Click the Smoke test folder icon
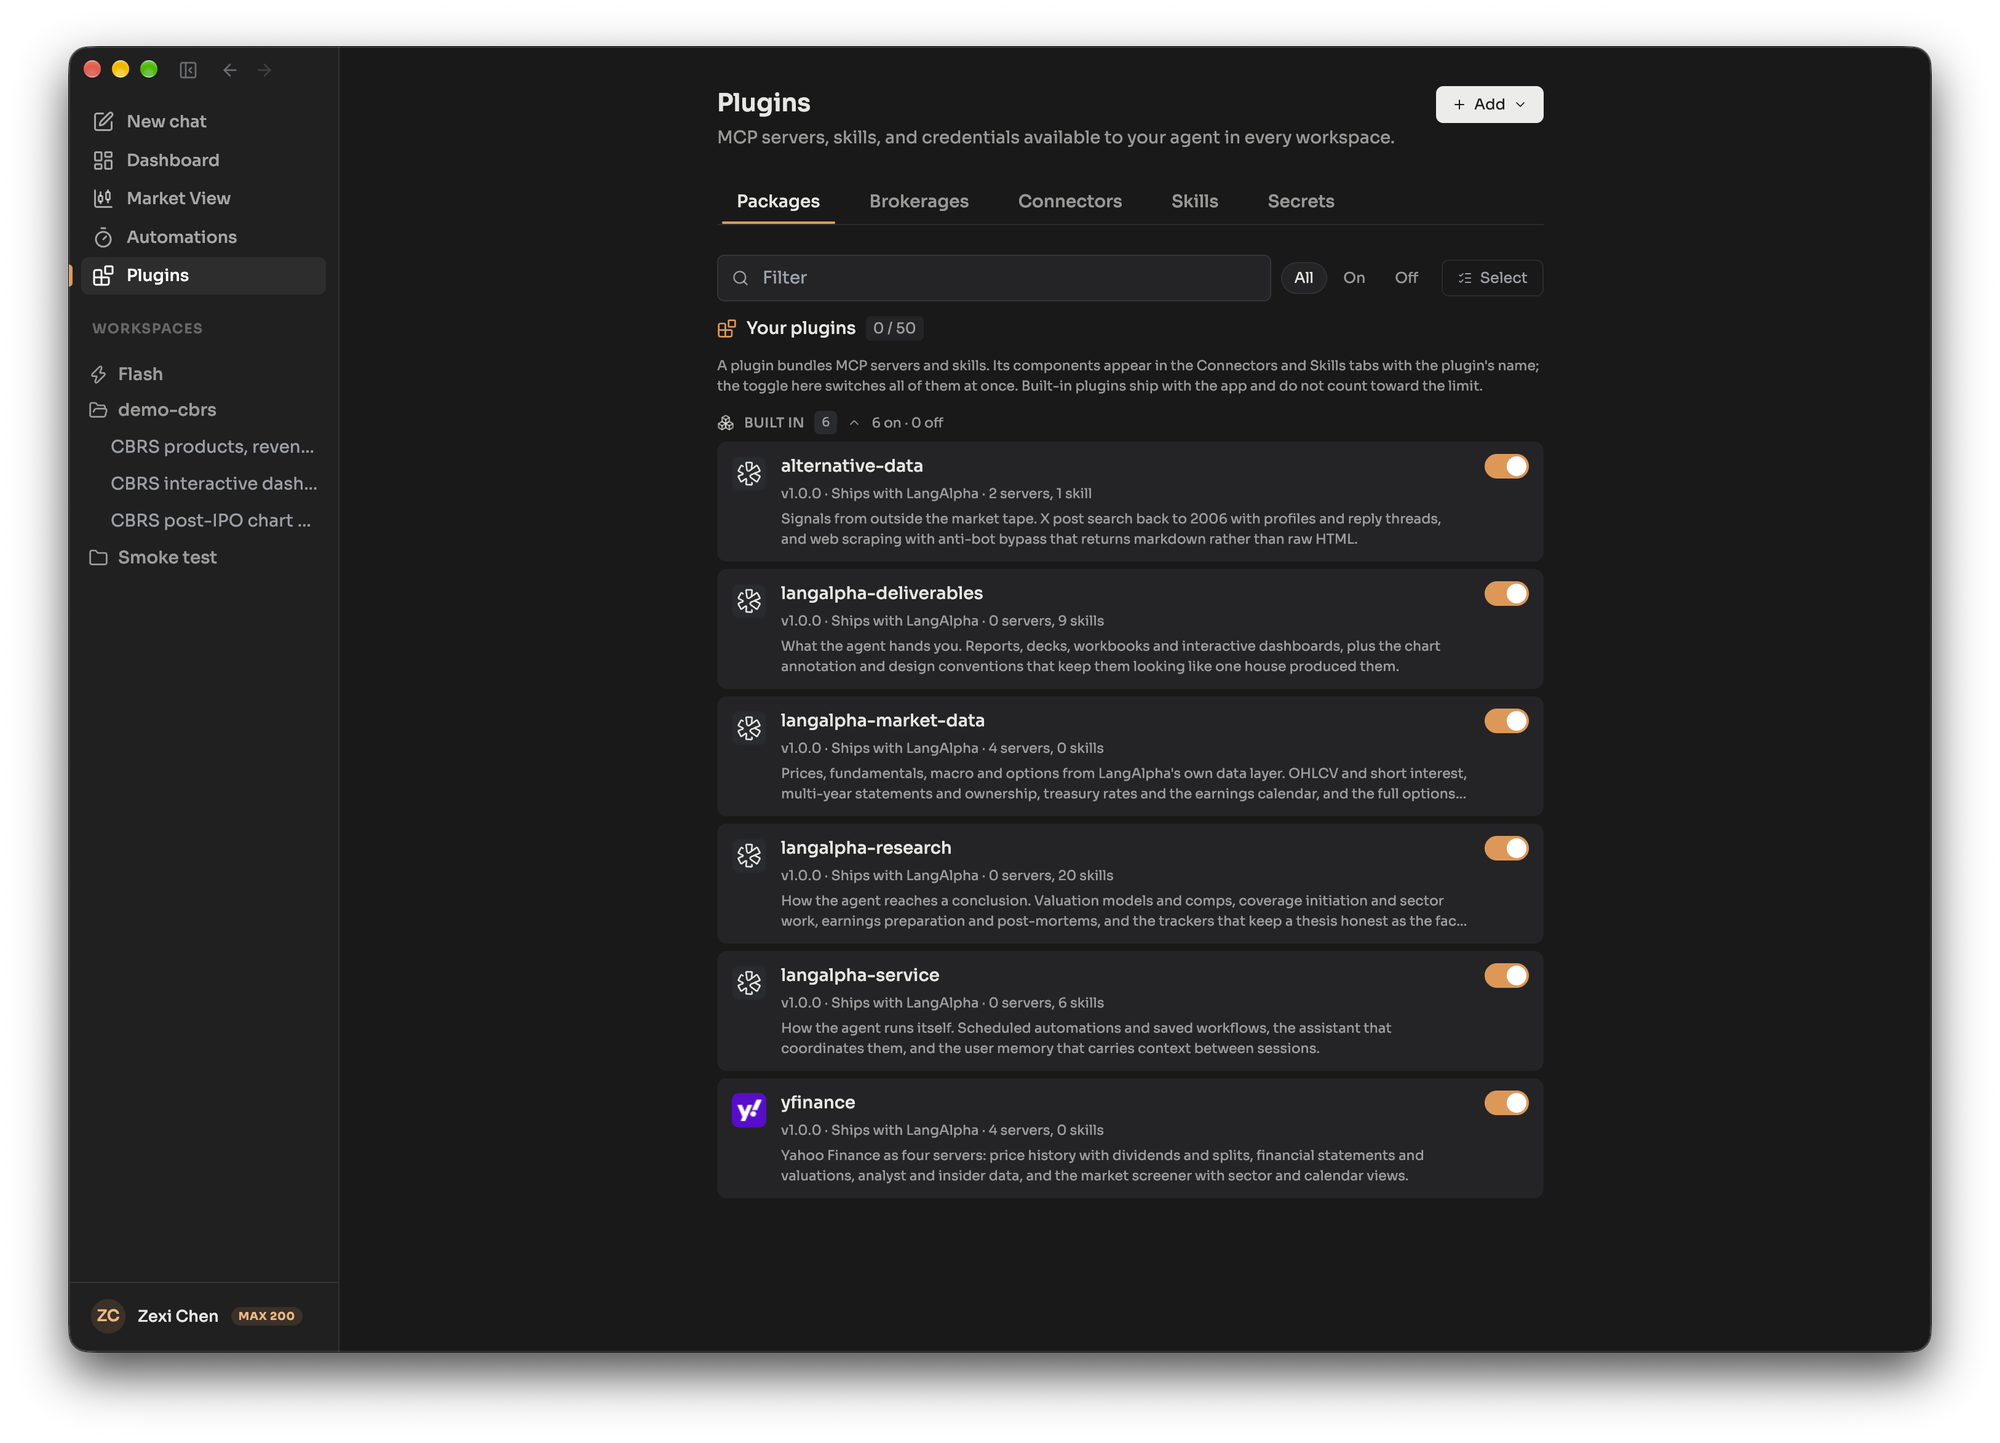Image resolution: width=2000 pixels, height=1443 pixels. click(x=98, y=558)
